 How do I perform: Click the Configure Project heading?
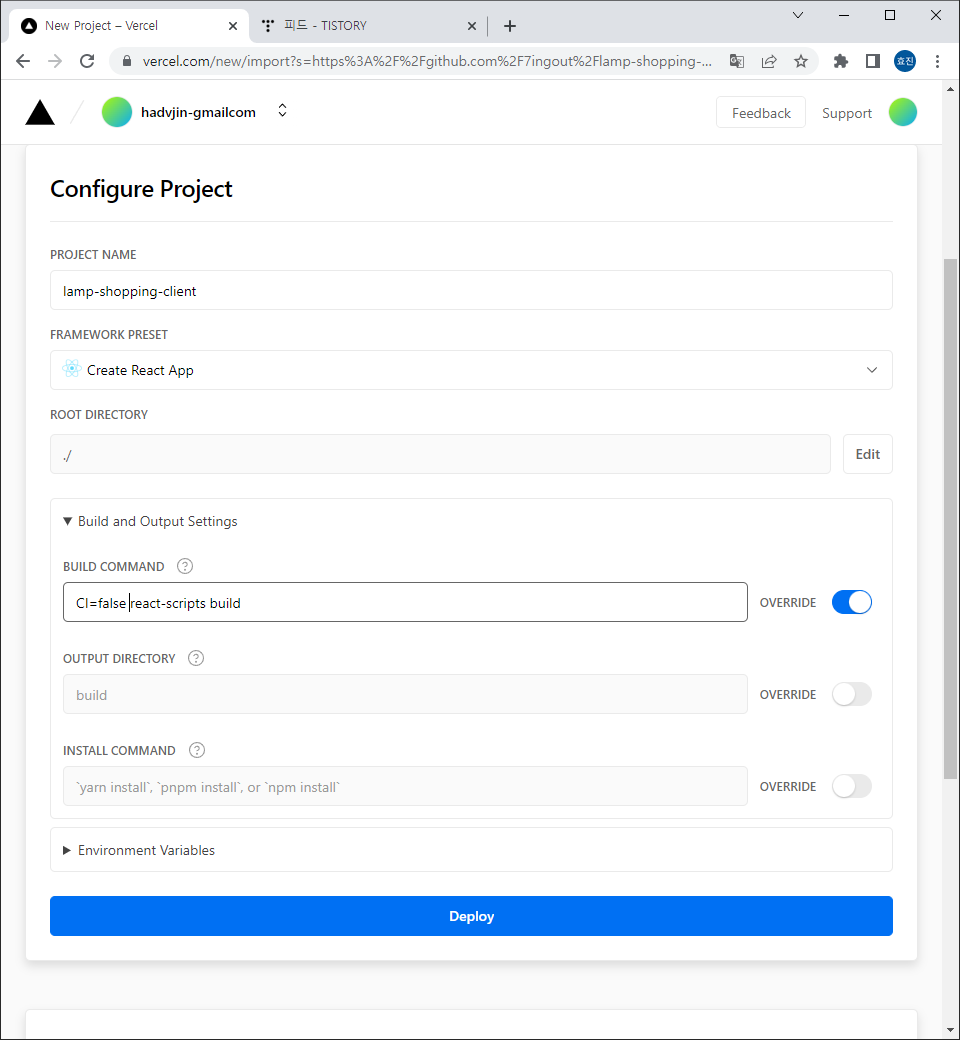[141, 189]
